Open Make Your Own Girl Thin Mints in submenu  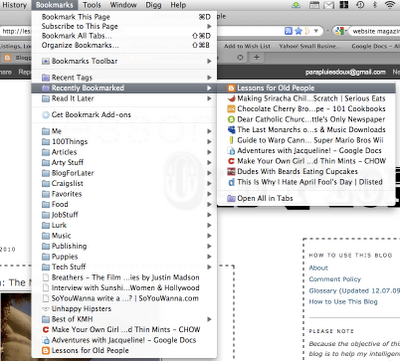pyautogui.click(x=306, y=161)
